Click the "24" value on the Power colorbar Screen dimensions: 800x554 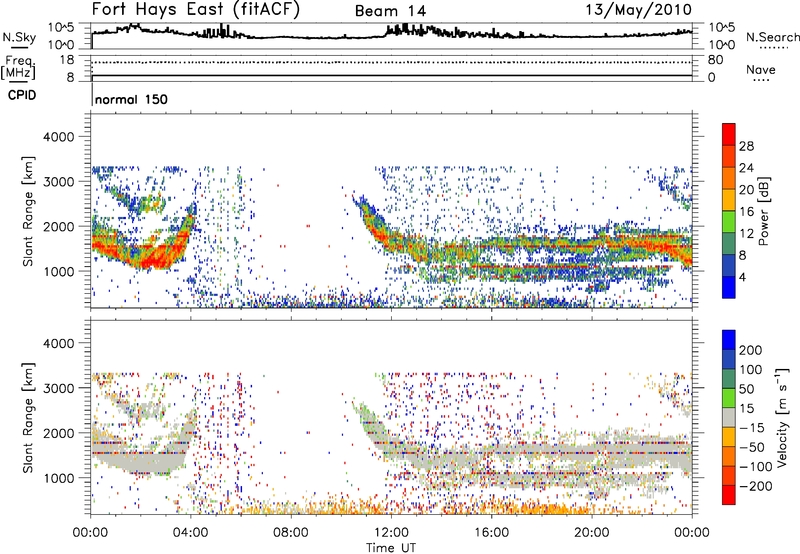pyautogui.click(x=746, y=168)
